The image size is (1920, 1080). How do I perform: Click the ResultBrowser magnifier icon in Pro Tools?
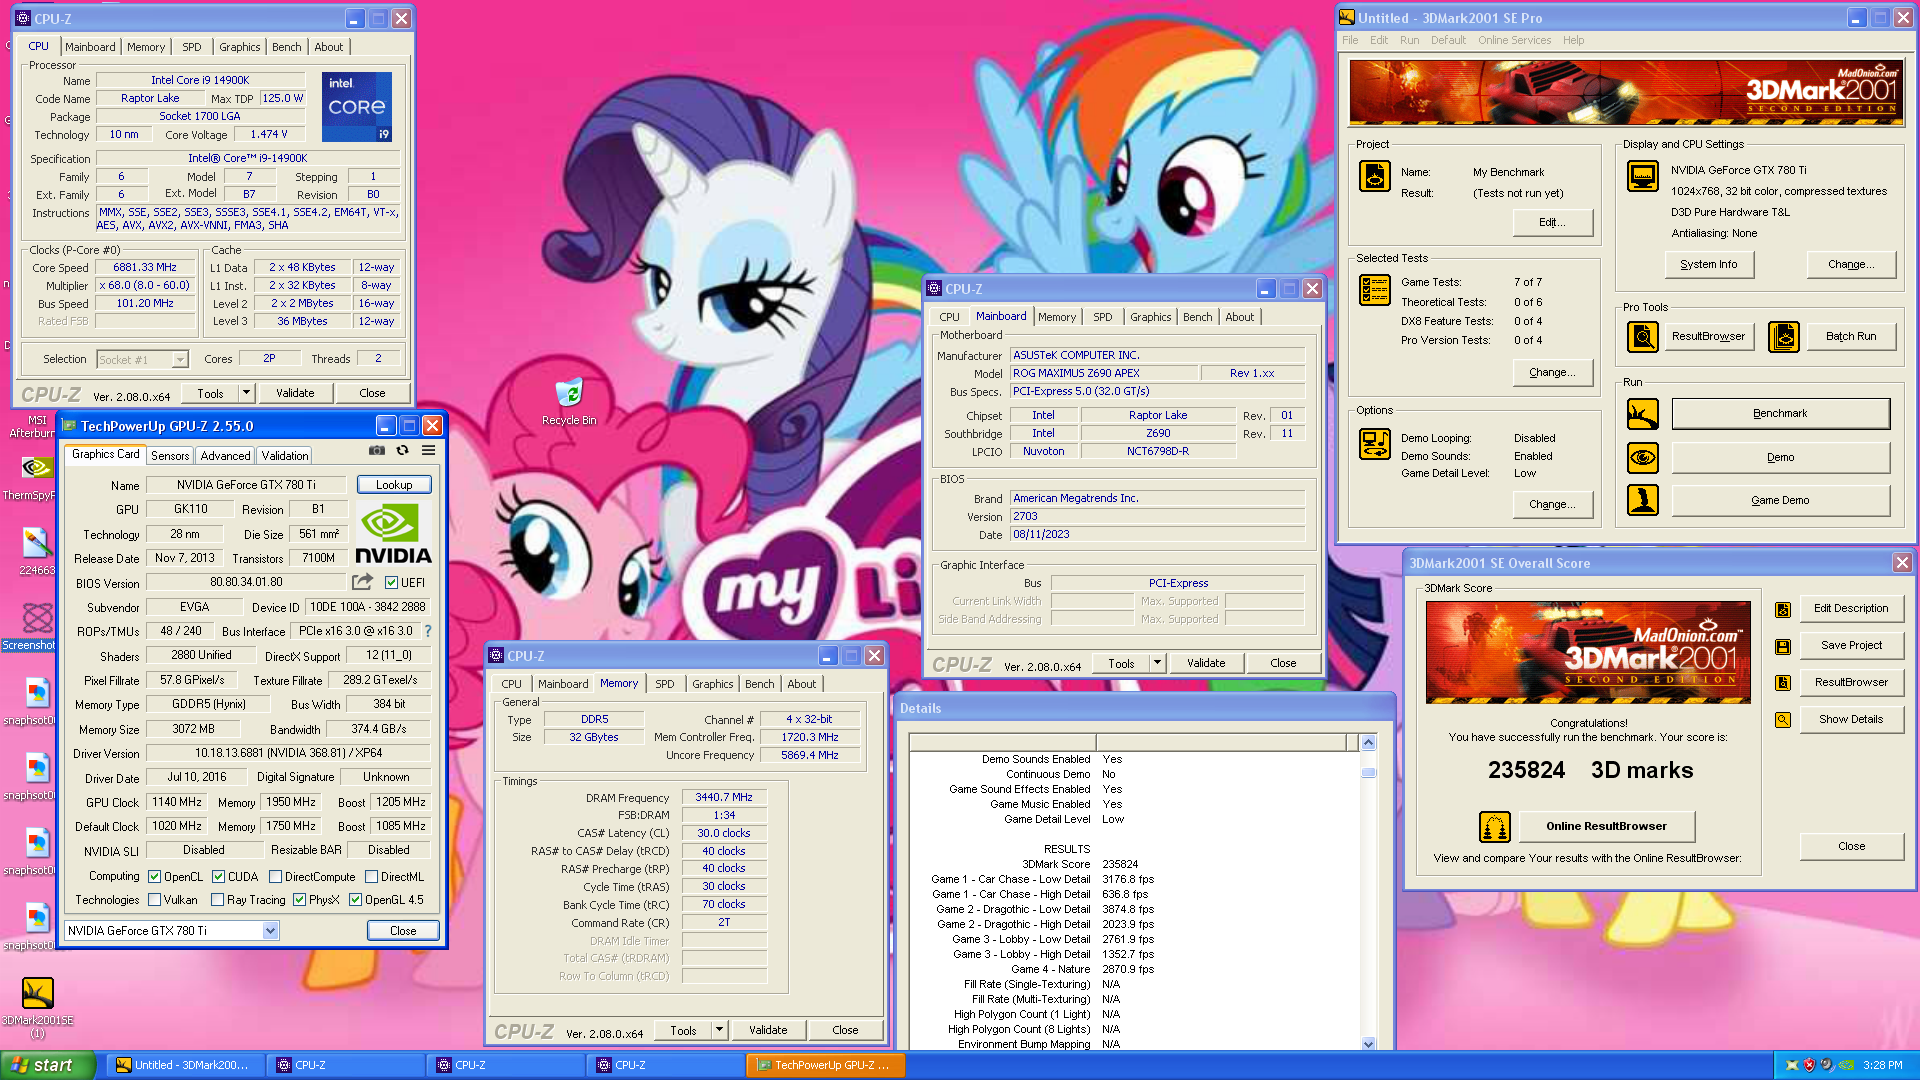pos(1643,337)
